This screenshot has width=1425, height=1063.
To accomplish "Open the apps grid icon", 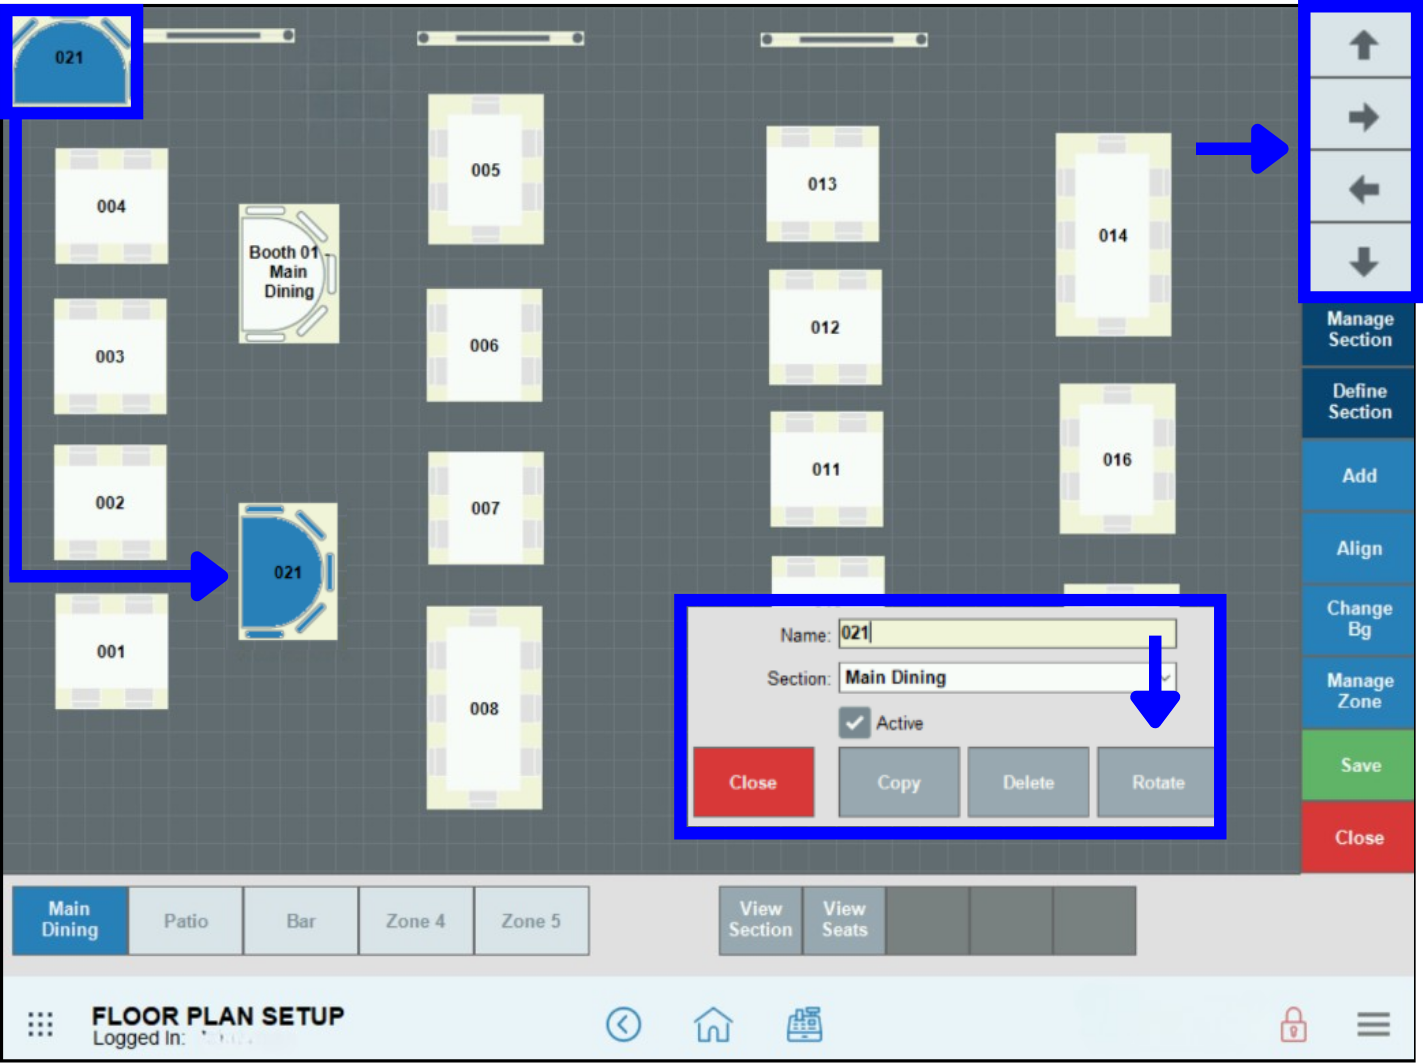I will pyautogui.click(x=41, y=1024).
